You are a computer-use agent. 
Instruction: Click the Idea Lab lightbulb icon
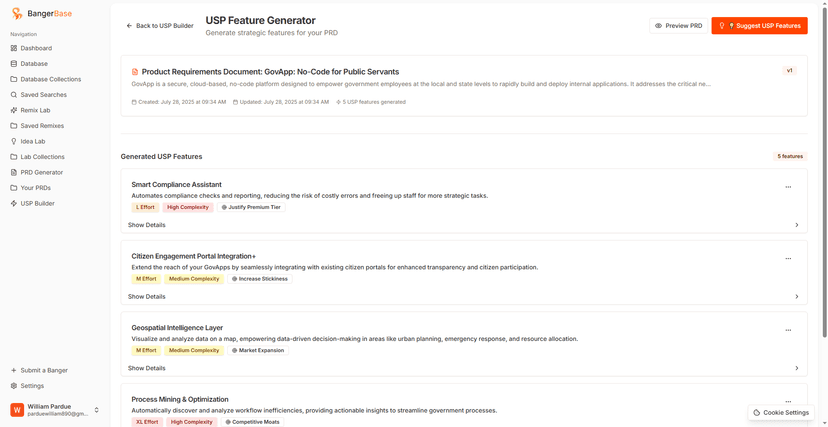(x=14, y=141)
